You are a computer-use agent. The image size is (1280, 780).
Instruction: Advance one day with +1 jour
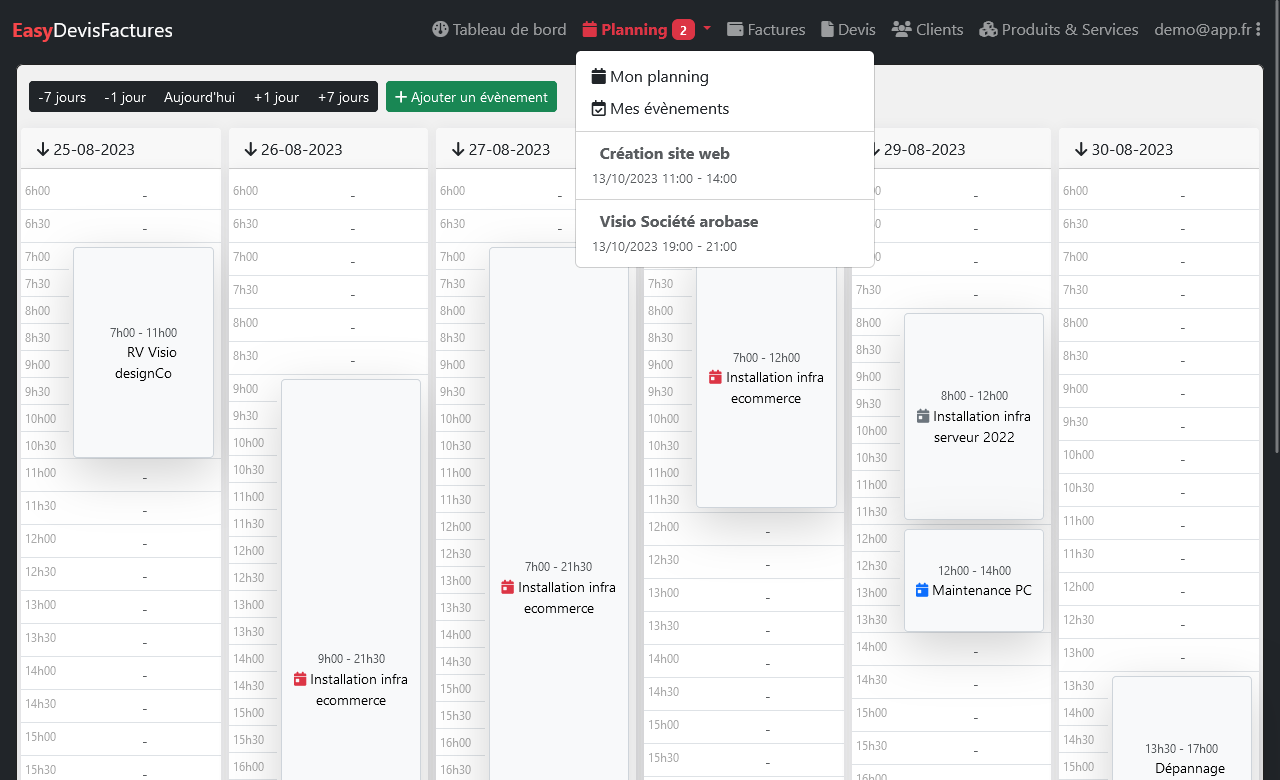(x=276, y=97)
